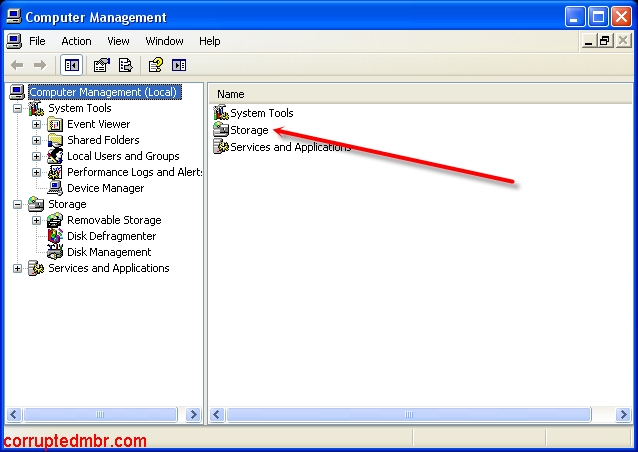Select Event Viewer in the tree
Image resolution: width=638 pixels, height=452 pixels.
tap(98, 124)
